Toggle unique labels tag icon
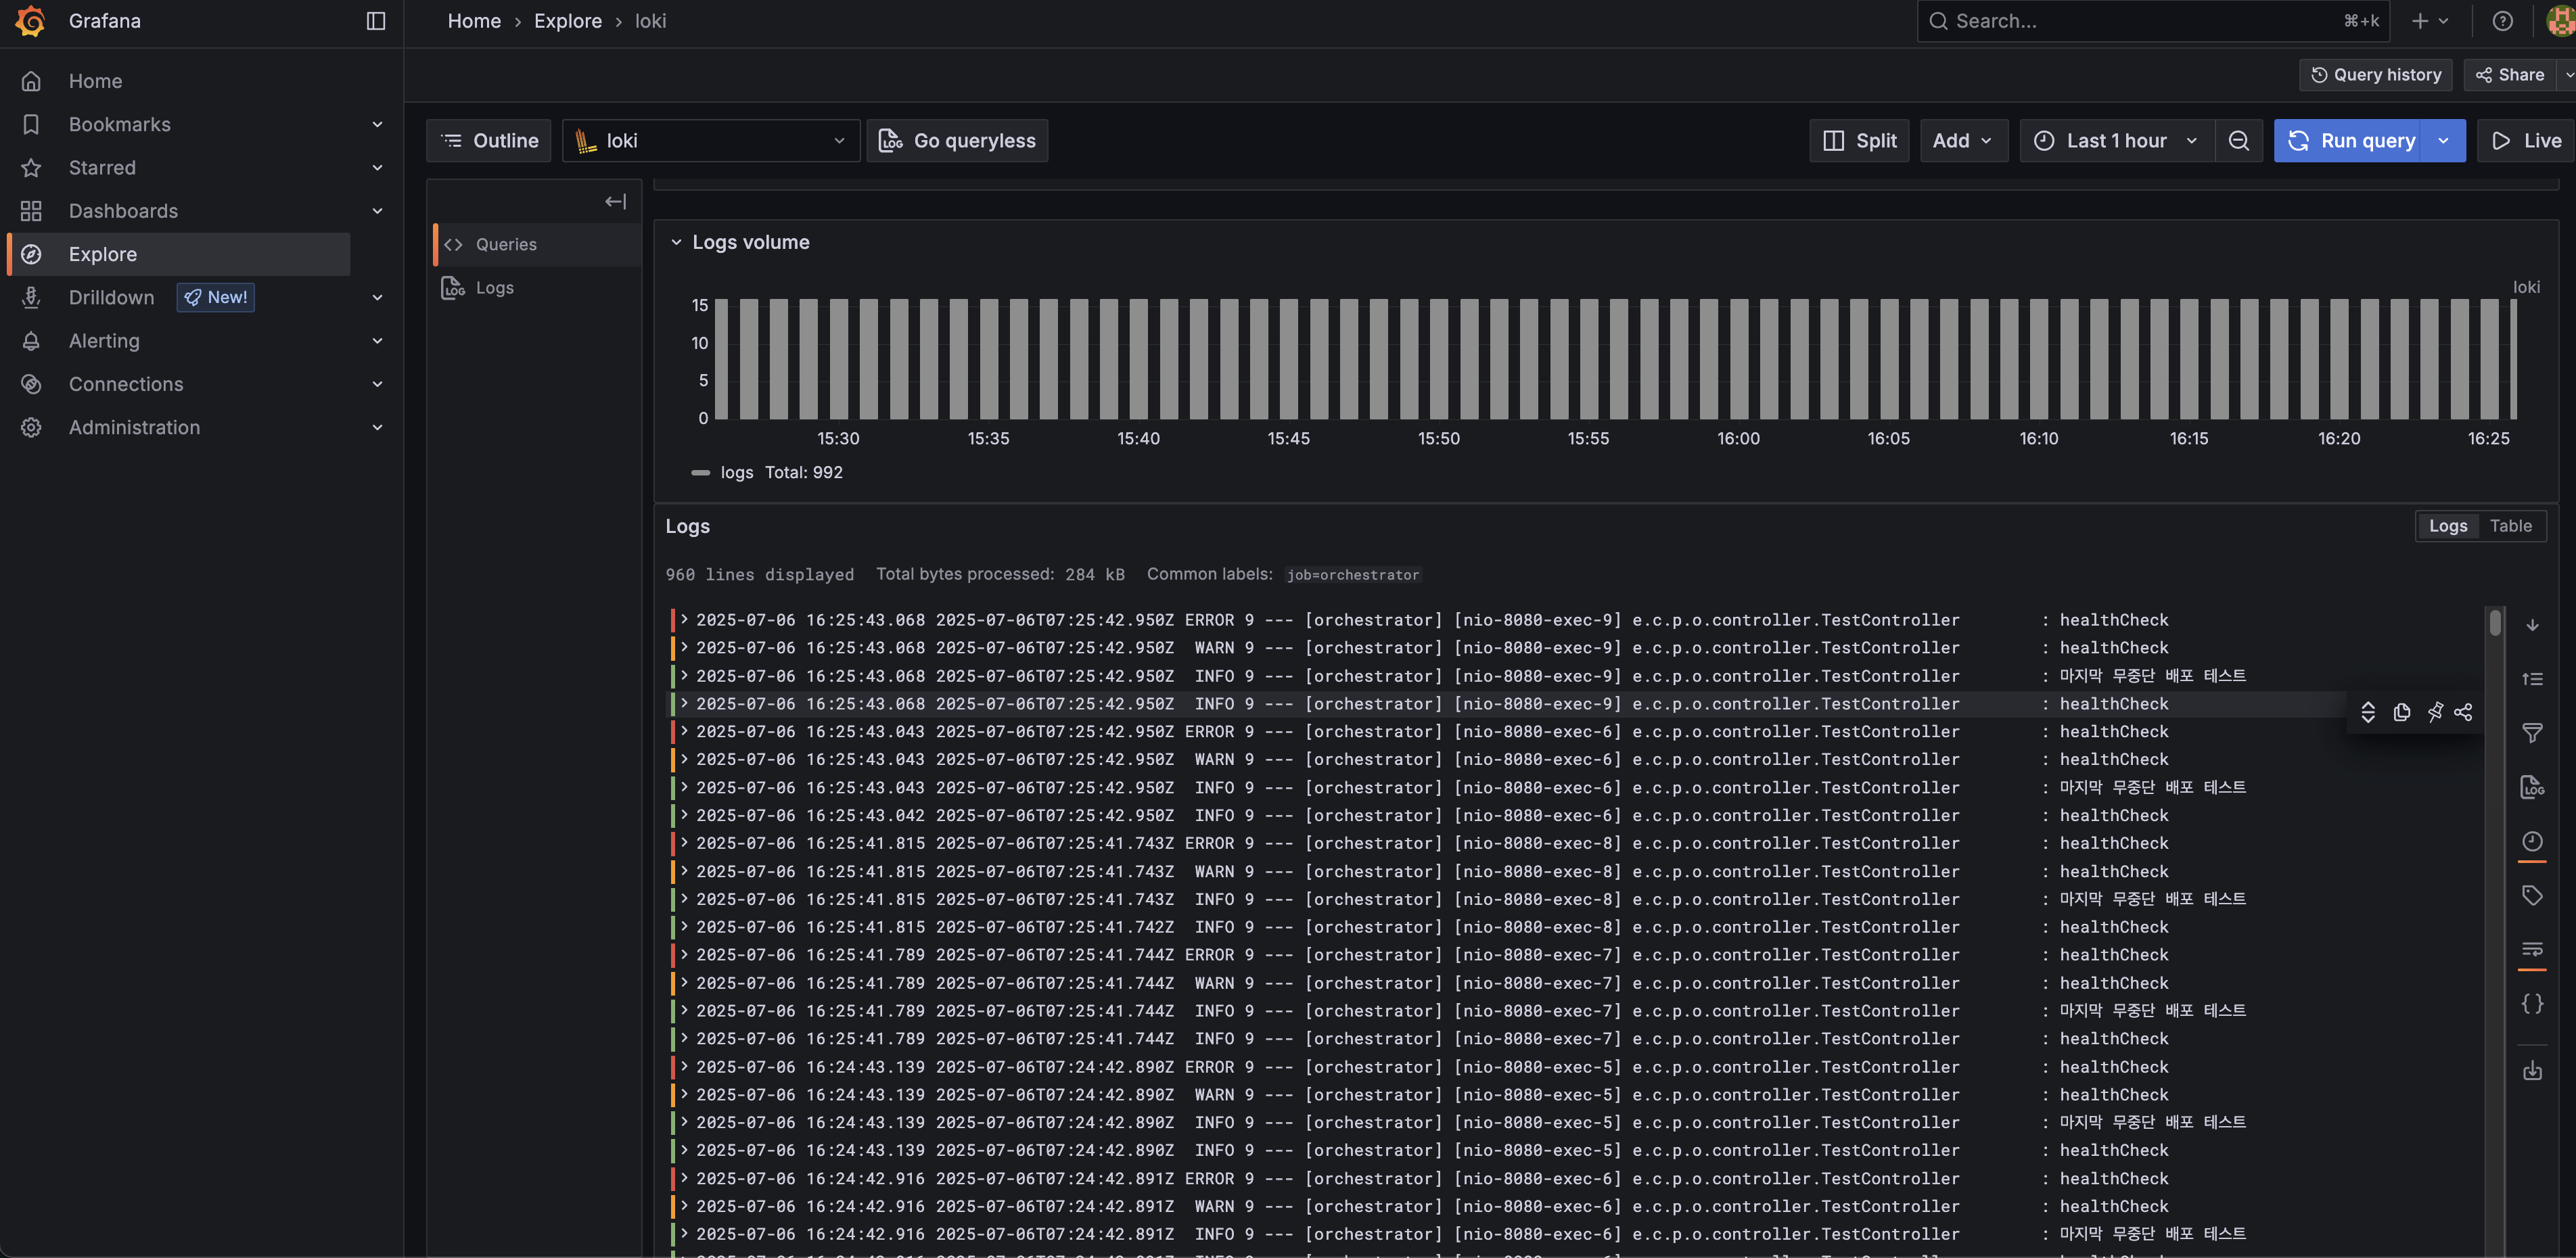 pyautogui.click(x=2532, y=895)
